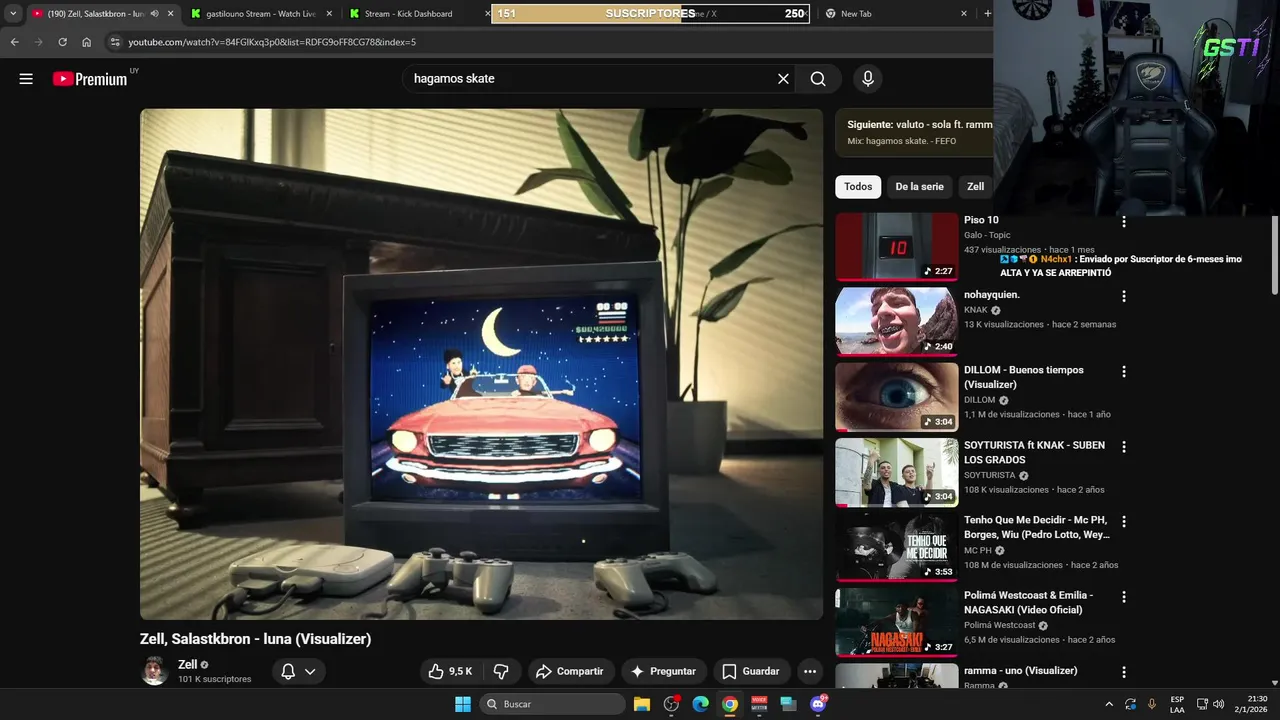This screenshot has height=720, width=1280.
Task: Open Google Chrome from taskbar
Action: (730, 704)
